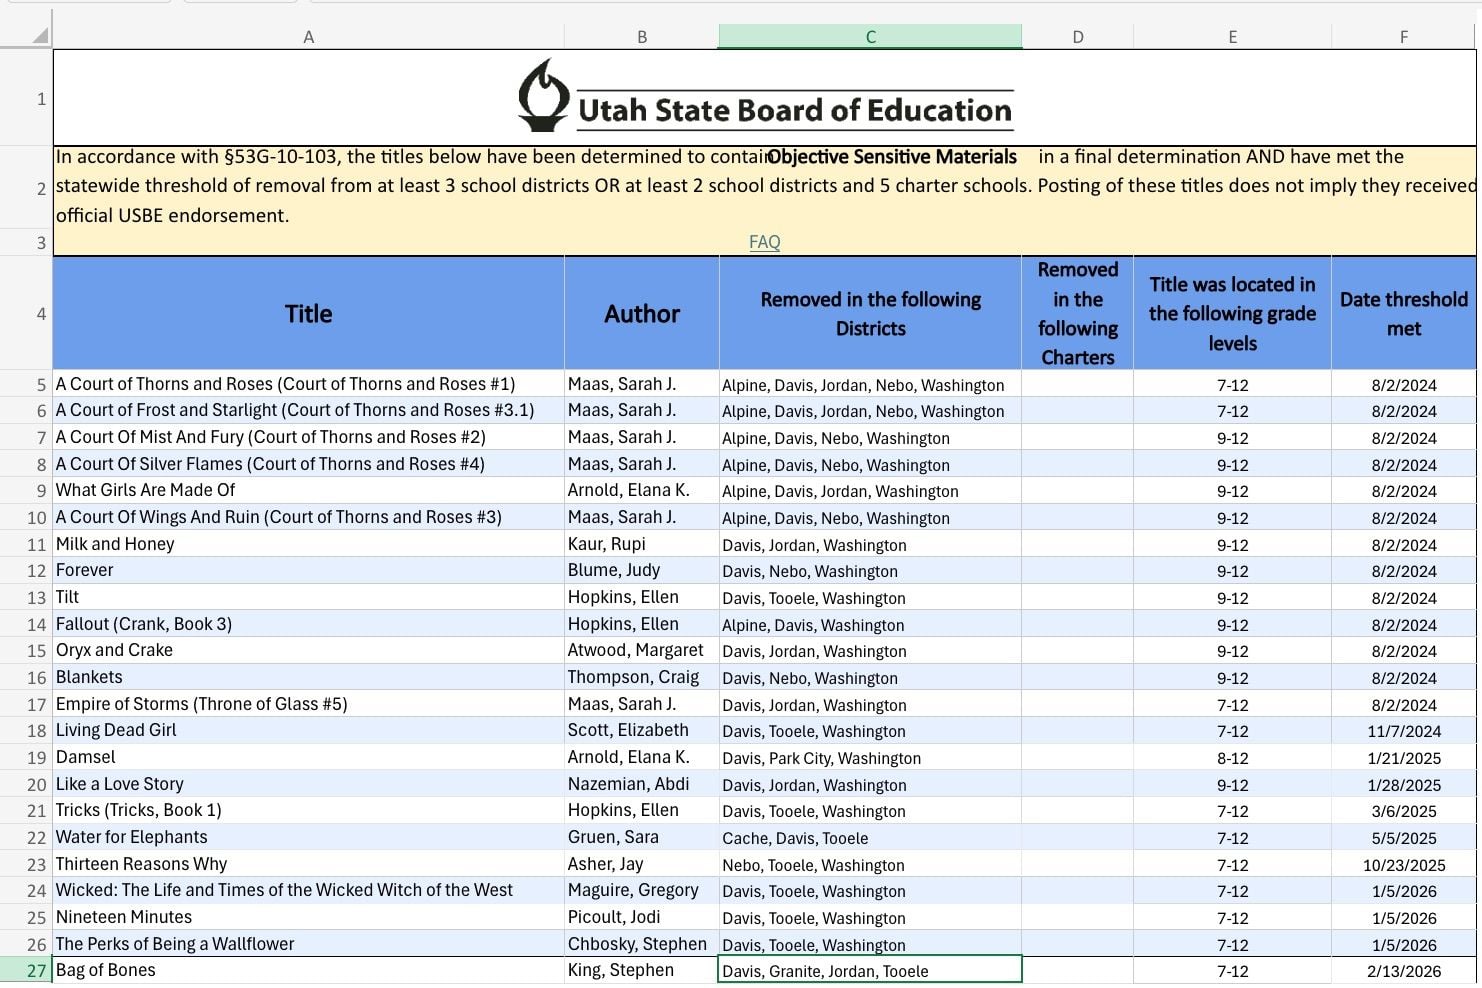Switch to the leftmost browser tab
The width and height of the screenshot is (1482, 988).
(90, 5)
